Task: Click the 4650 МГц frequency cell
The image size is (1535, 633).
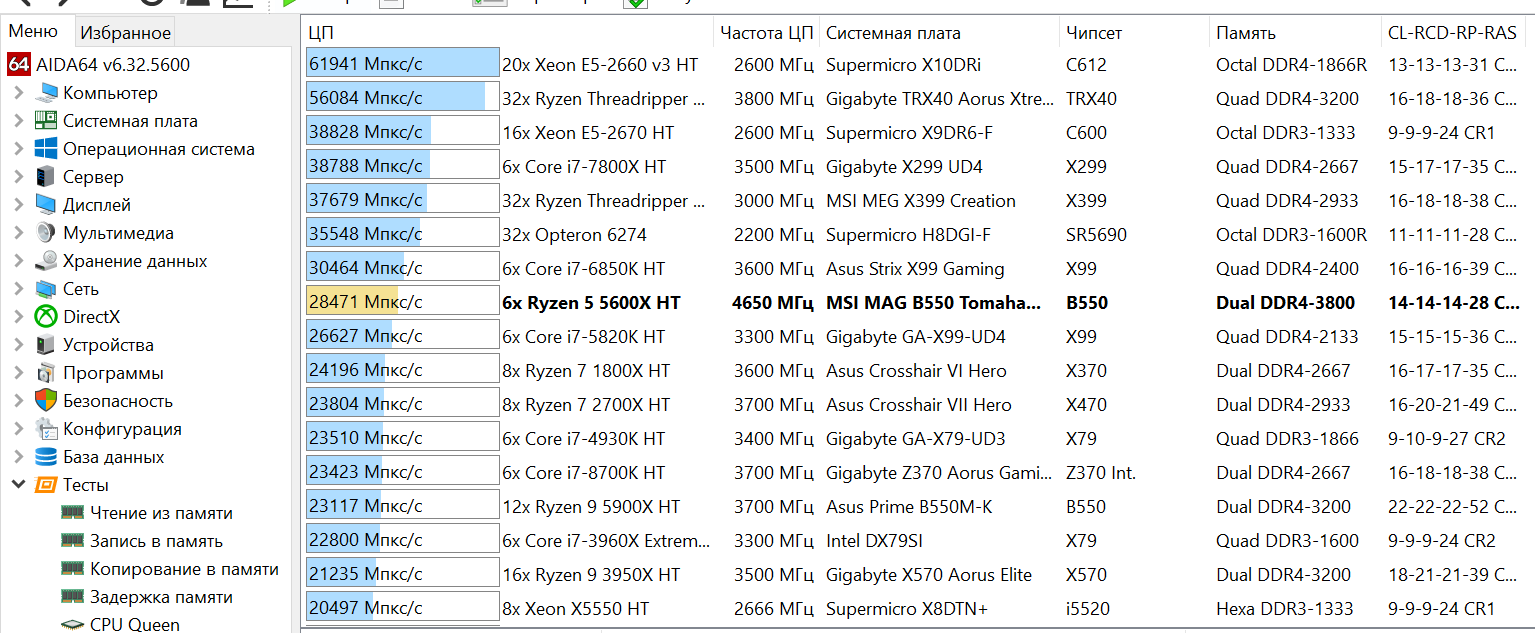Action: [773, 303]
